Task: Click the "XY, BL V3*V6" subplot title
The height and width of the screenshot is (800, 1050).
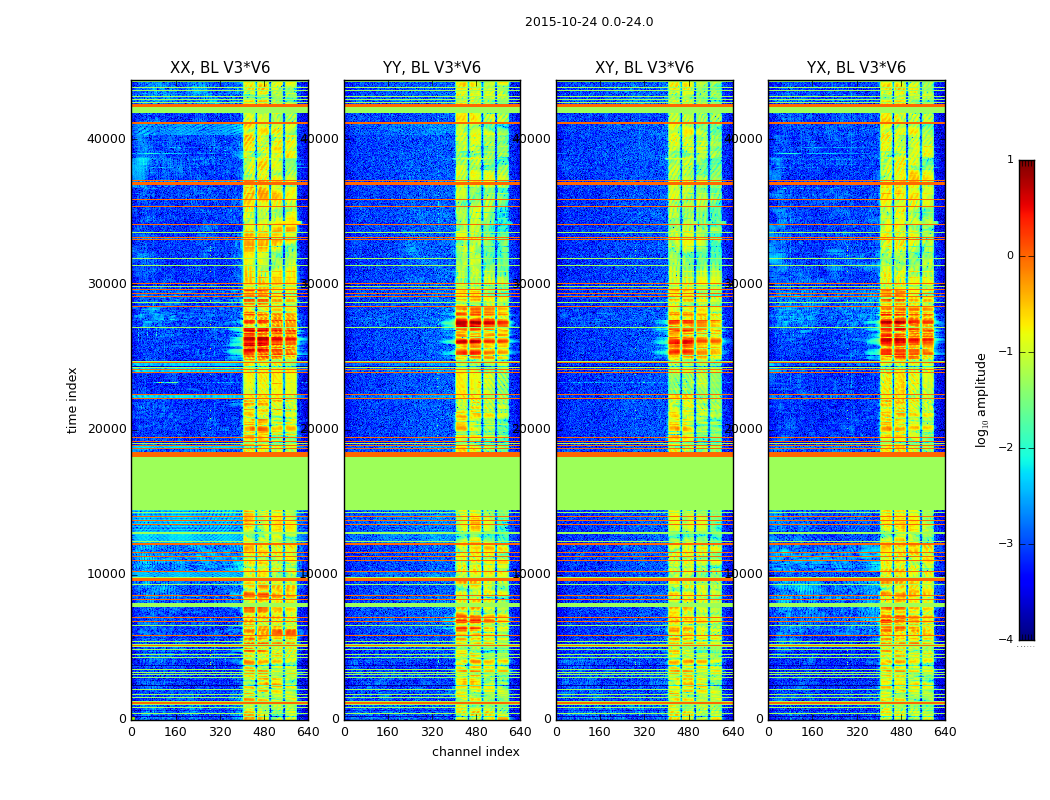Action: coord(644,68)
